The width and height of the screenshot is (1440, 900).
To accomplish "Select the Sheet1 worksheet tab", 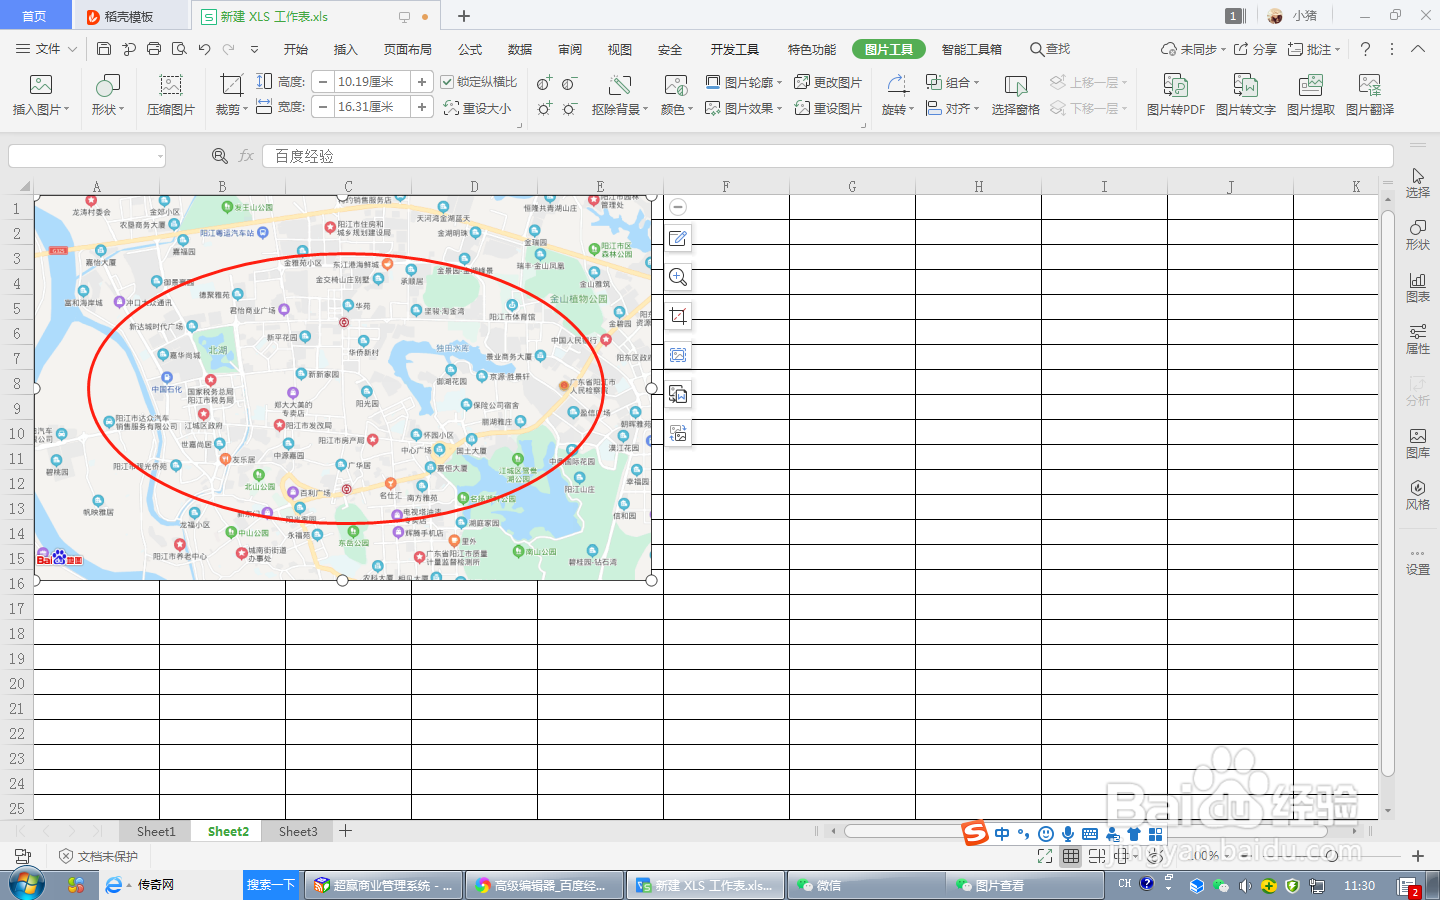I will click(x=156, y=831).
